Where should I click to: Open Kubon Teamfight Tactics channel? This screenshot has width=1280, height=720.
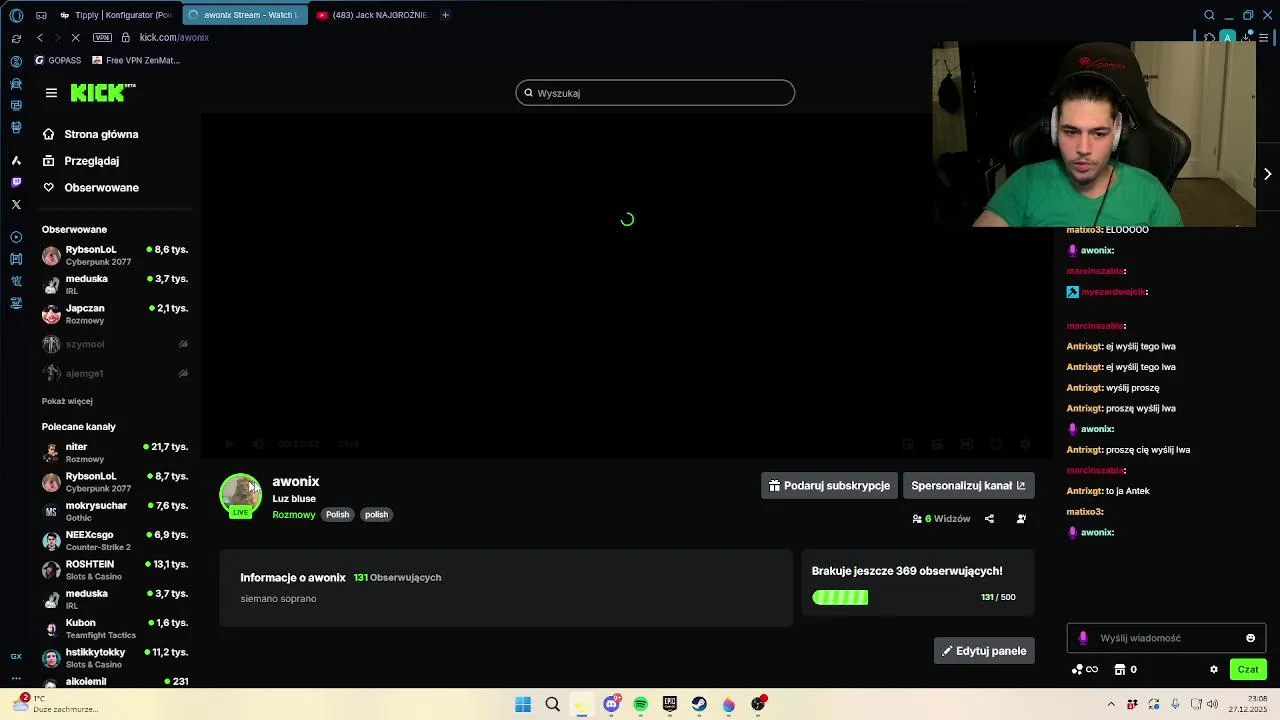pos(115,628)
